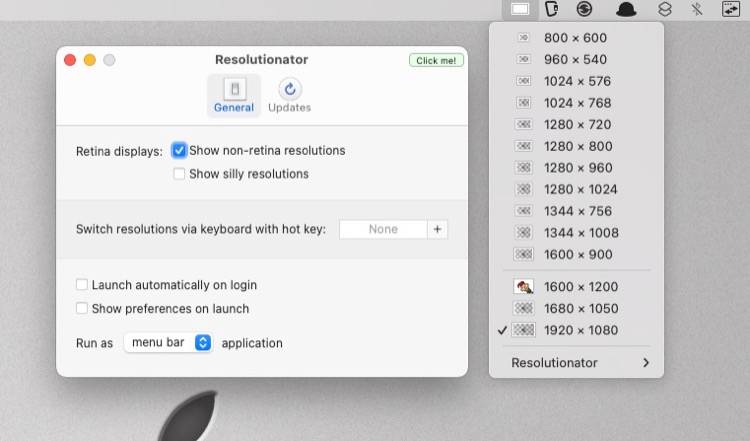Viewport: 750px width, 441px height.
Task: Enable Launch automatically on login
Action: 82,285
